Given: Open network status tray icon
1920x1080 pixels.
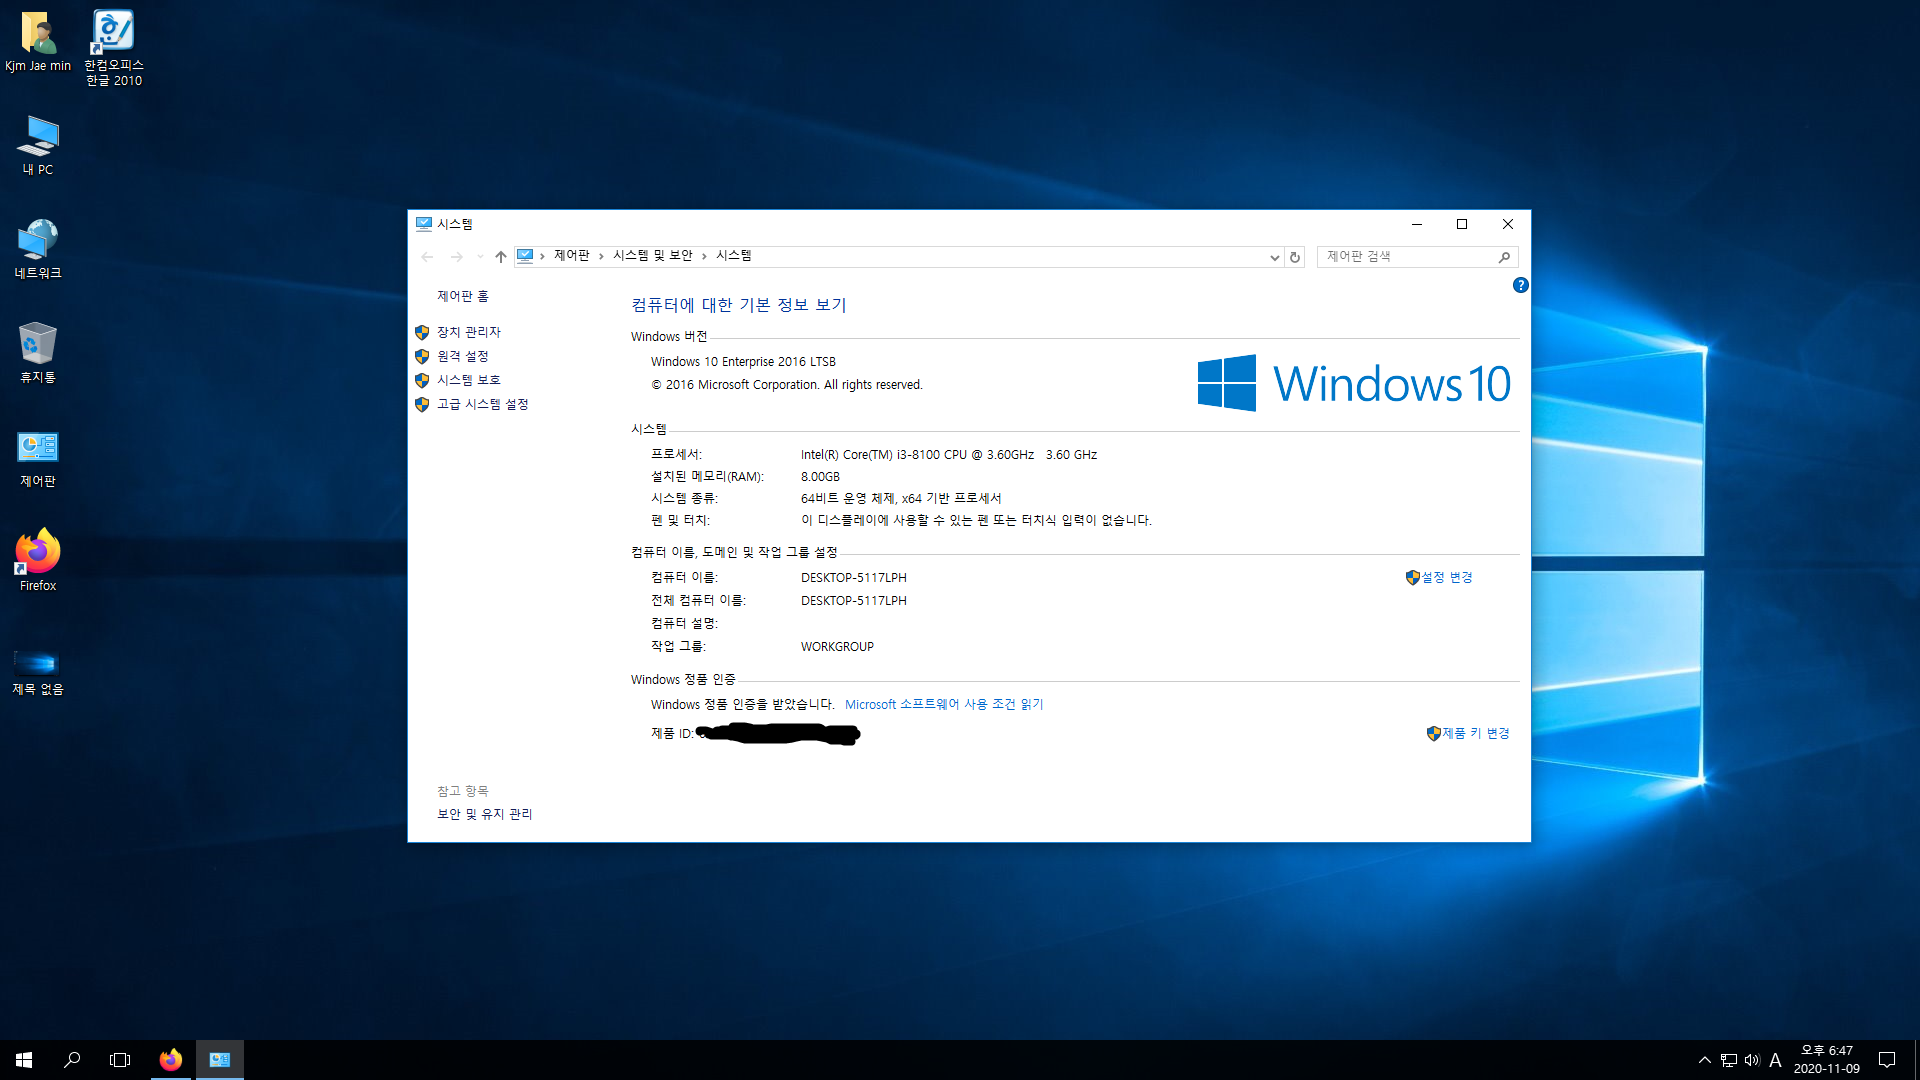Looking at the screenshot, I should [1729, 1060].
